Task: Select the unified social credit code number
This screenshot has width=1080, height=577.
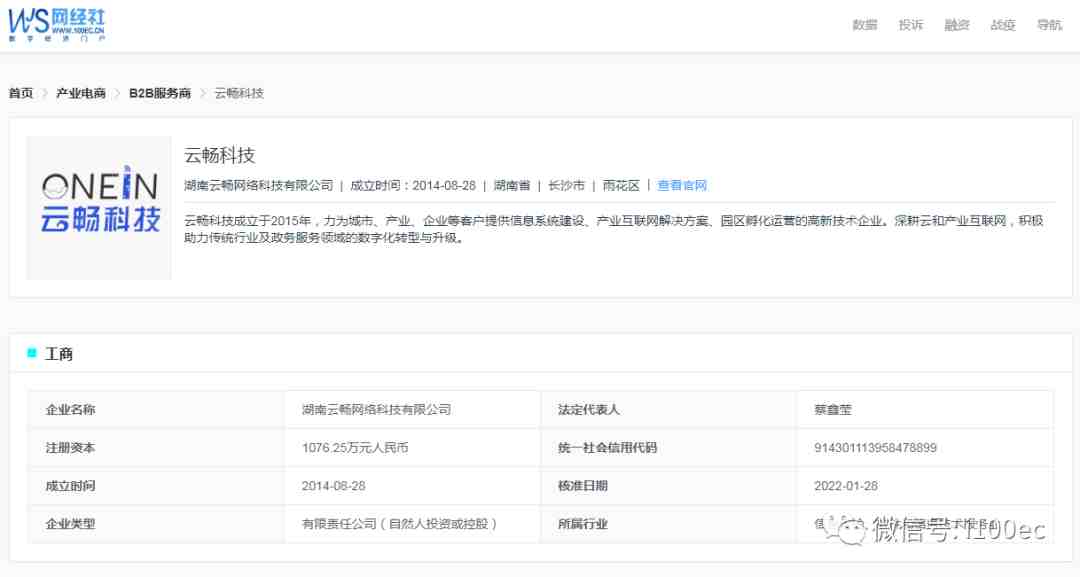Action: coord(875,448)
